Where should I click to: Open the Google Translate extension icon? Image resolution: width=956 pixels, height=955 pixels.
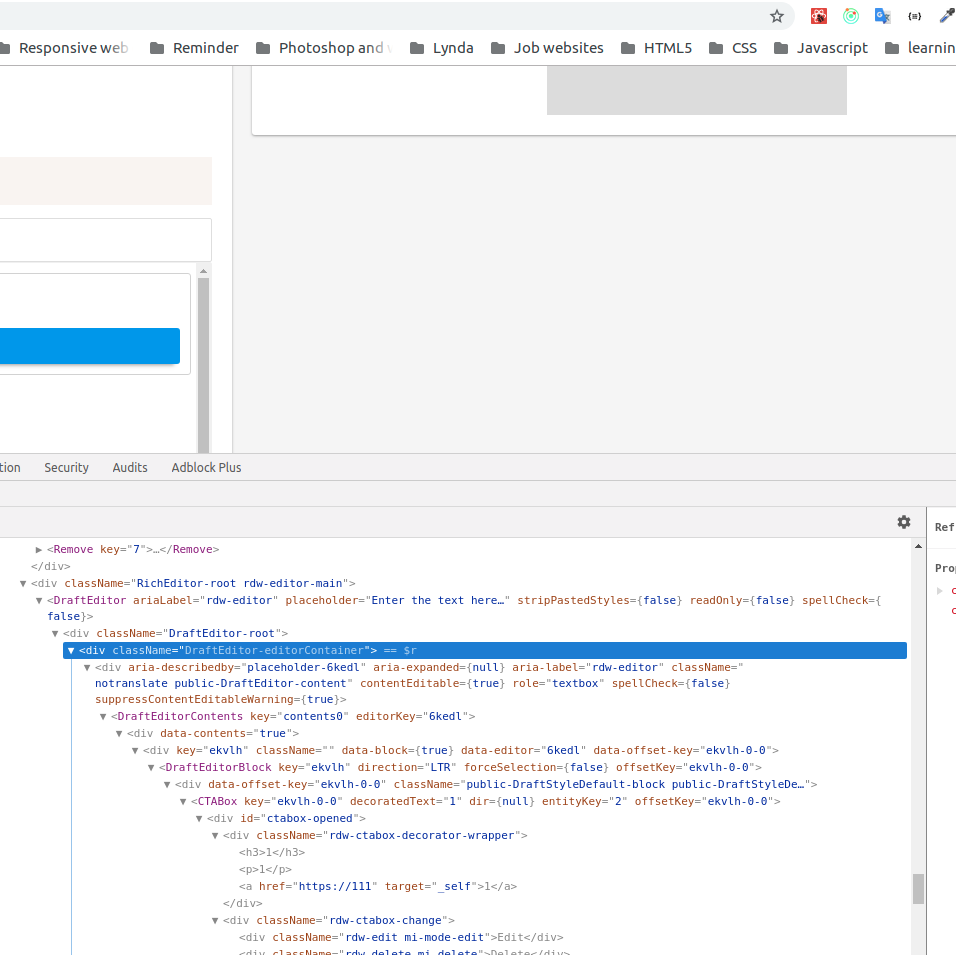[882, 16]
